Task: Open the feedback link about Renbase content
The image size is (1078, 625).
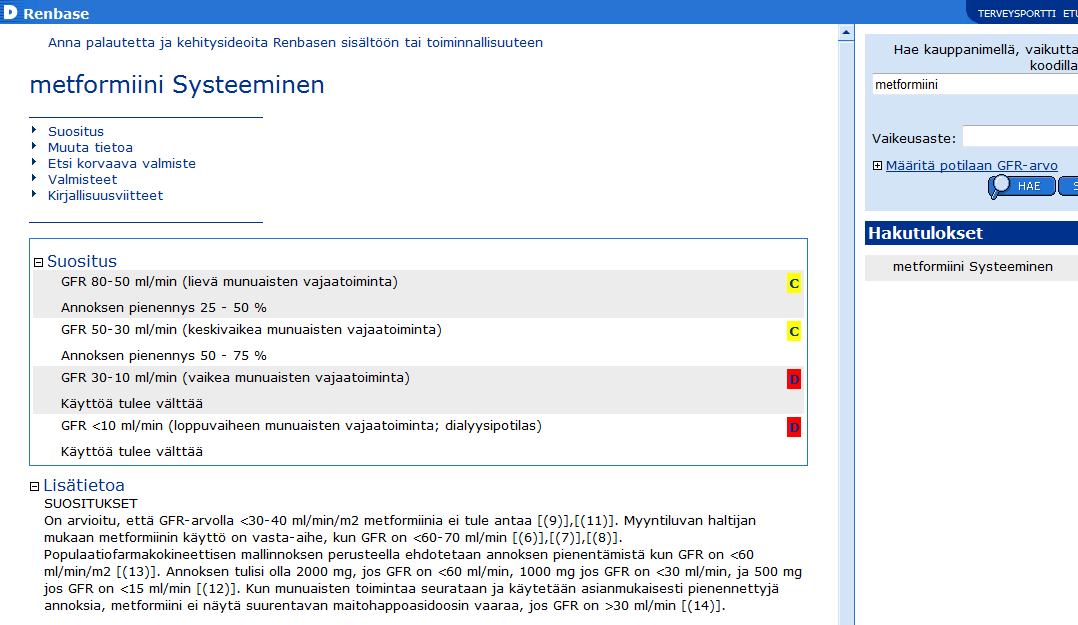Action: 295,43
